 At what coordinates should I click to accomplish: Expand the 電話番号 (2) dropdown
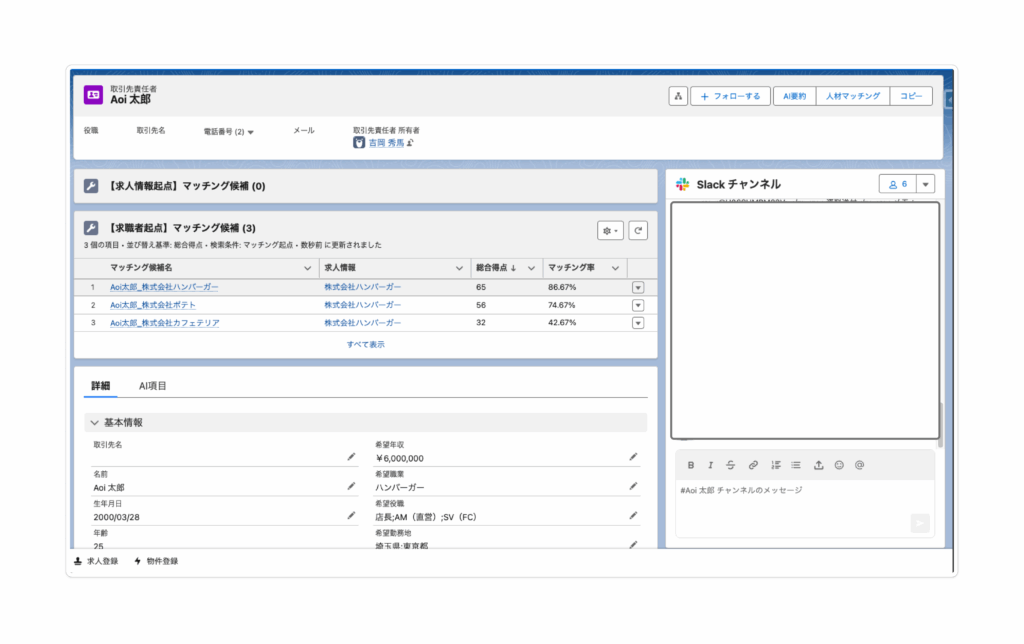click(x=250, y=132)
